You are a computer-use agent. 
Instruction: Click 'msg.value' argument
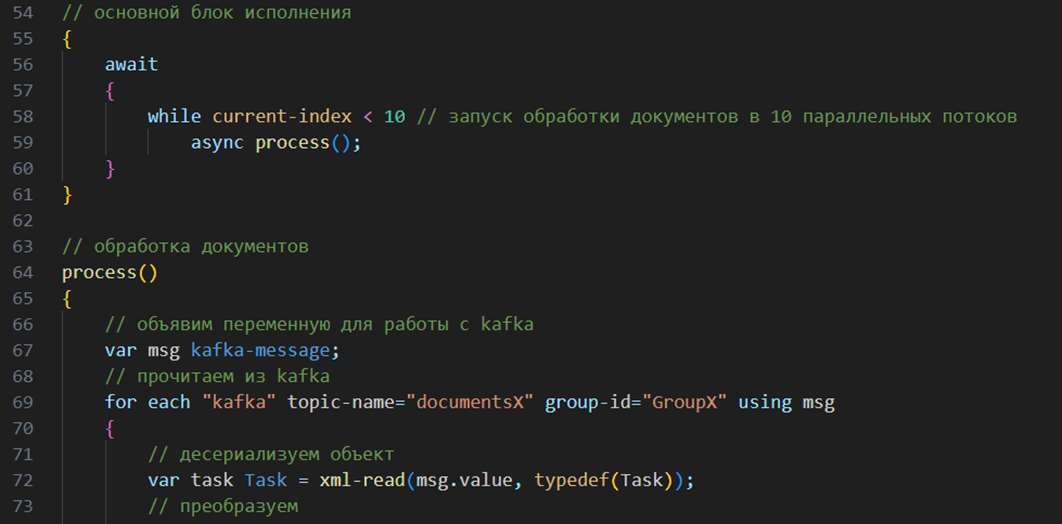[x=464, y=481]
